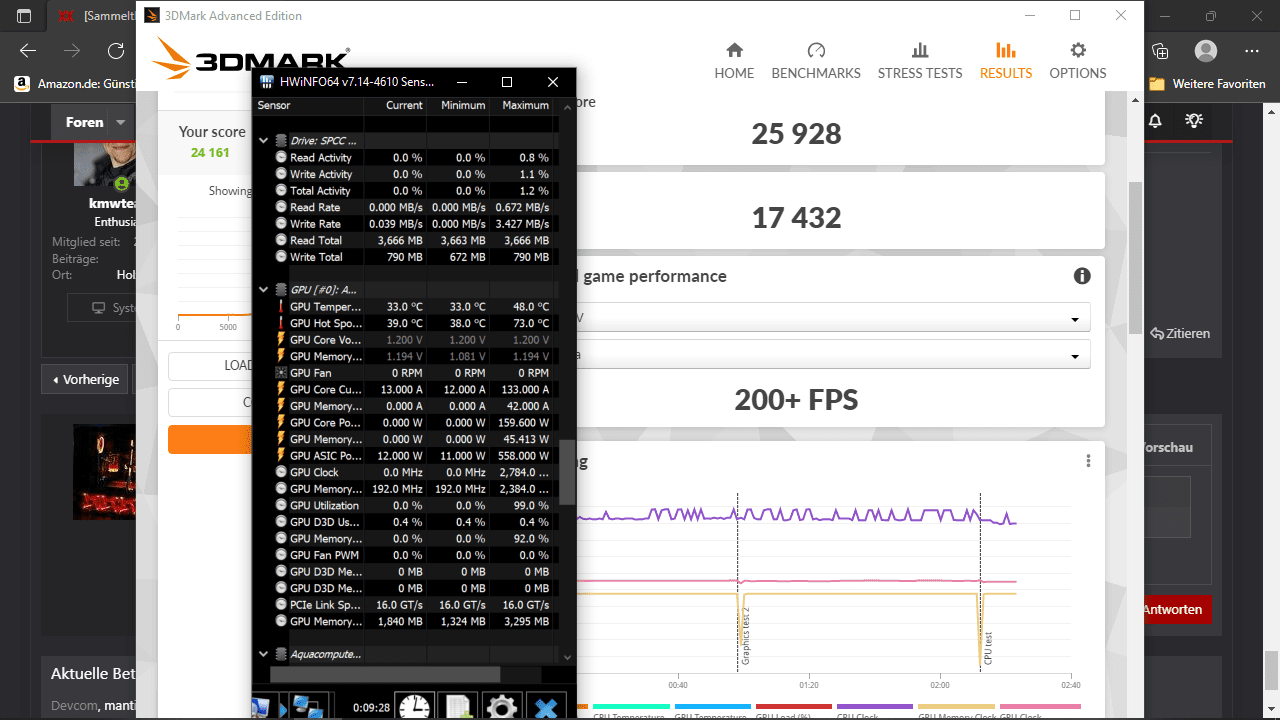The height and width of the screenshot is (720, 1280).
Task: Click Zitieren on the forum post
Action: click(x=1180, y=333)
